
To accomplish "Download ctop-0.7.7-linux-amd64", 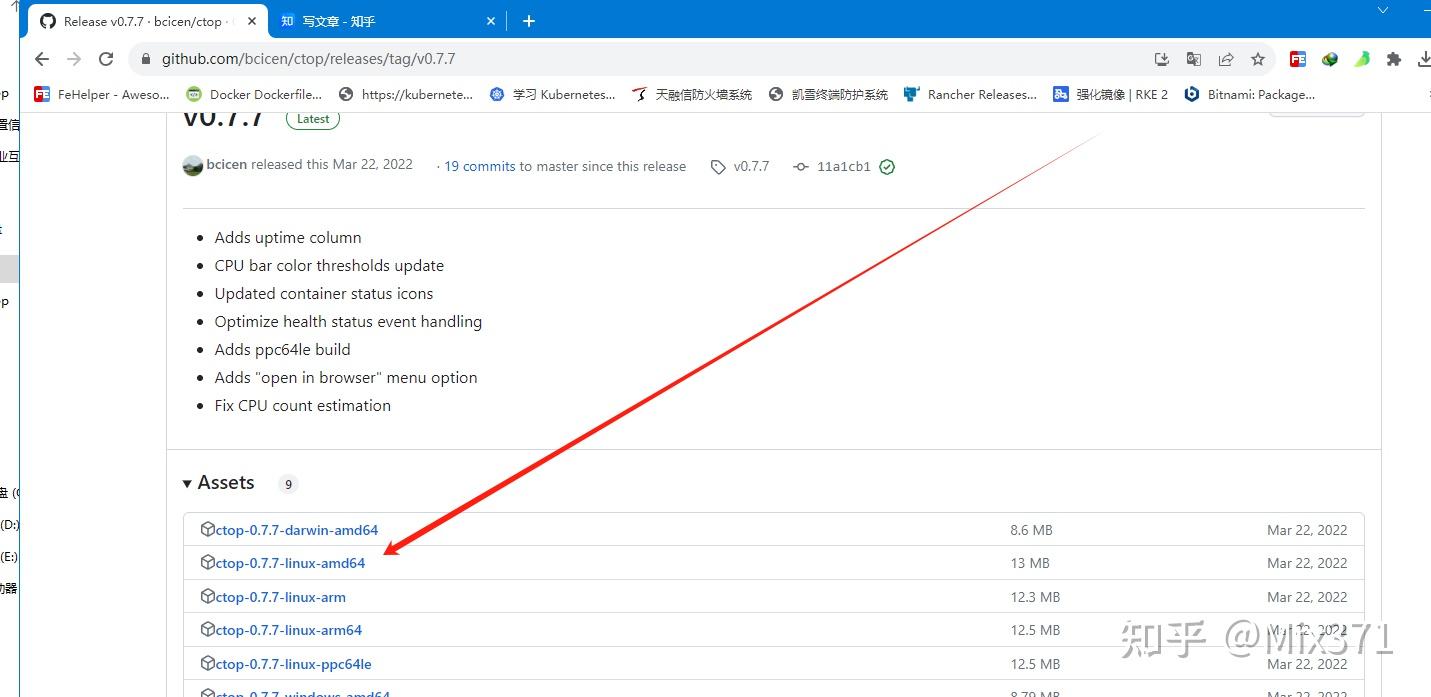I will point(290,563).
